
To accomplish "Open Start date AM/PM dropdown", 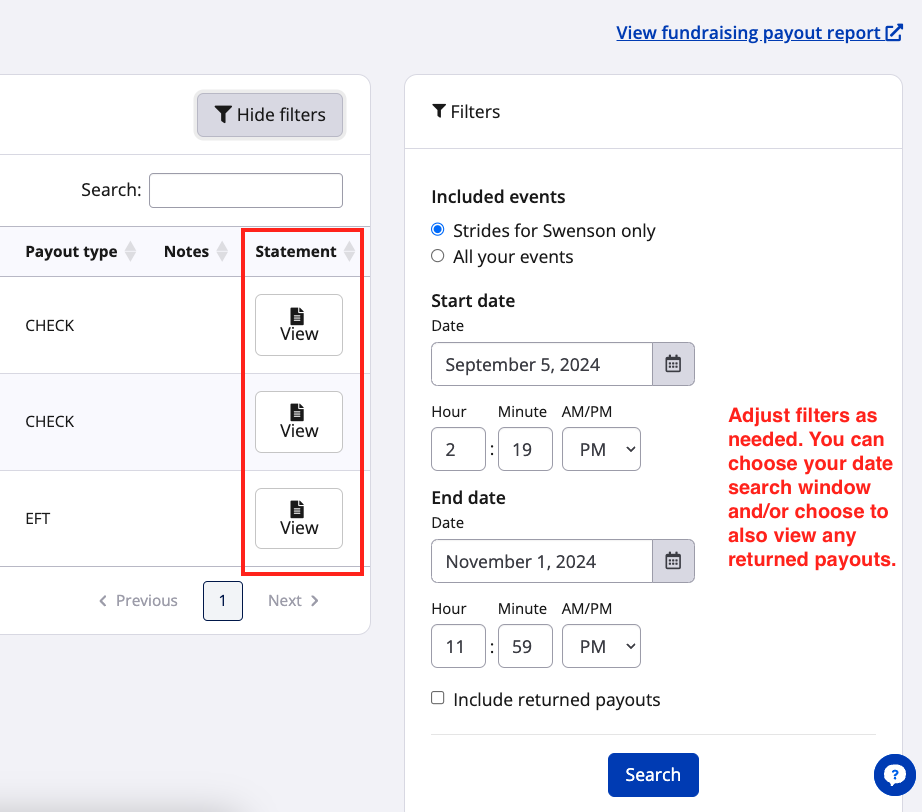I will [x=601, y=450].
